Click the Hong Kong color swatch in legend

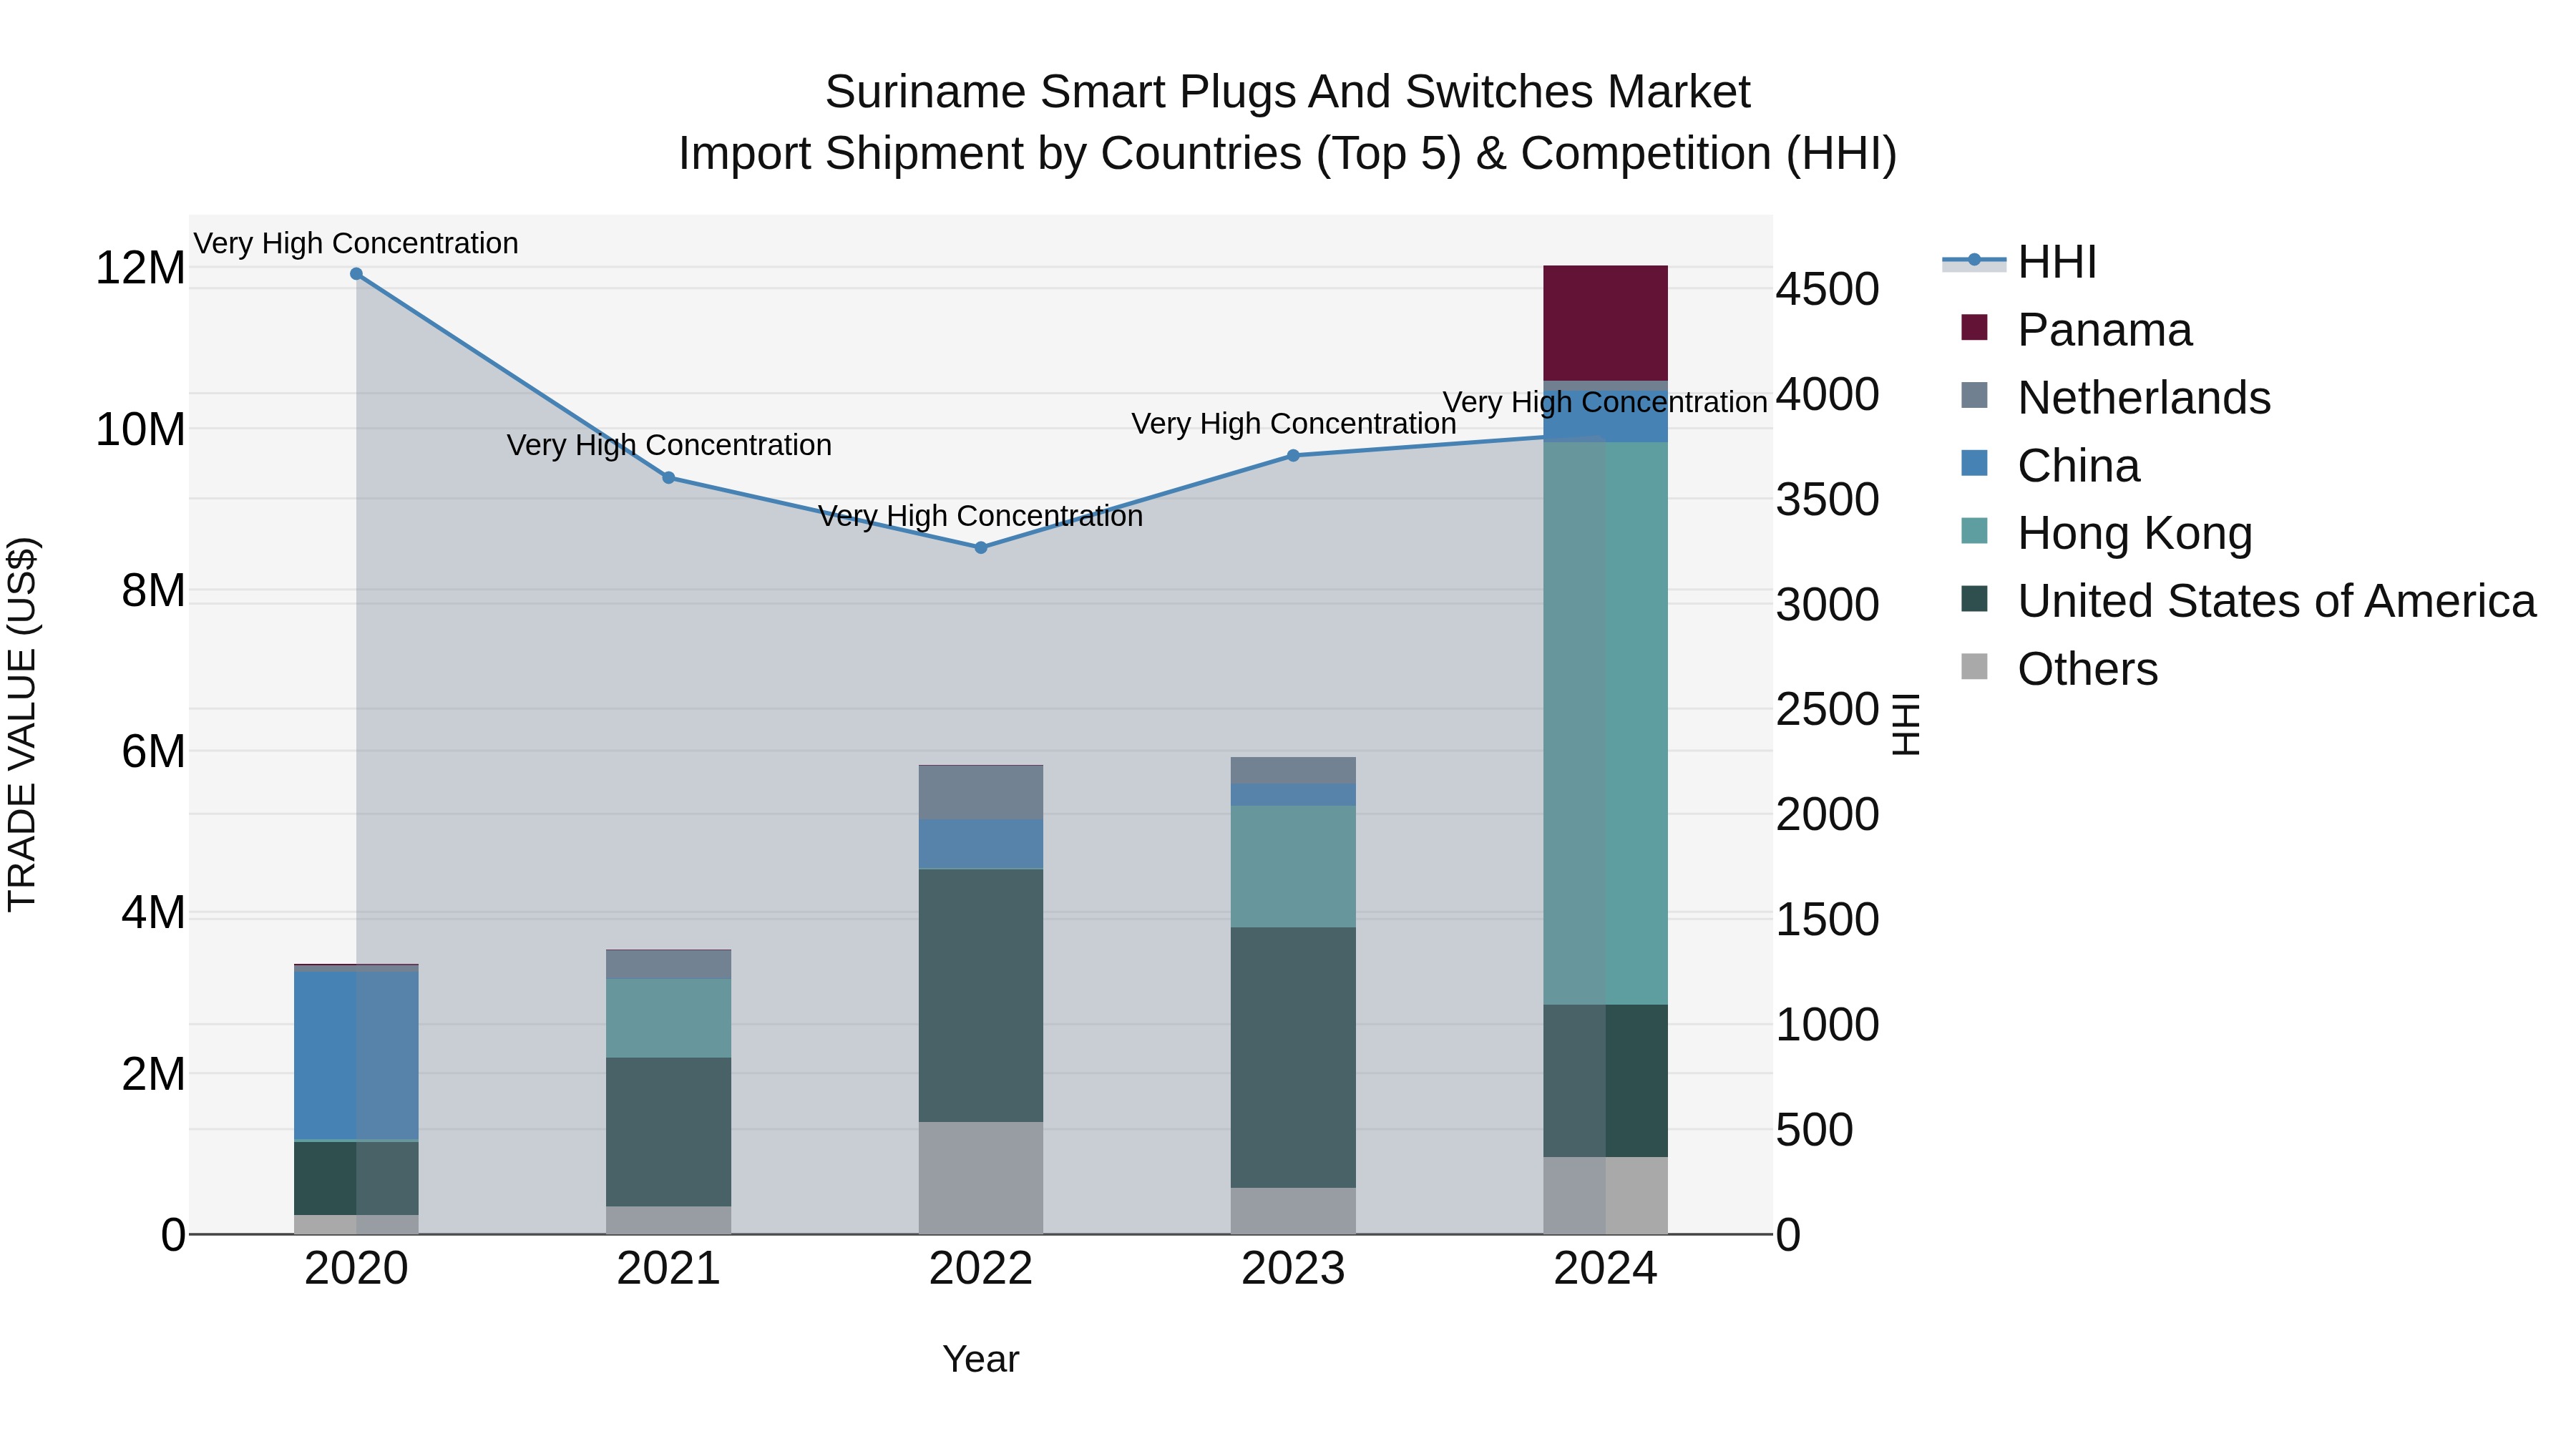(1974, 531)
